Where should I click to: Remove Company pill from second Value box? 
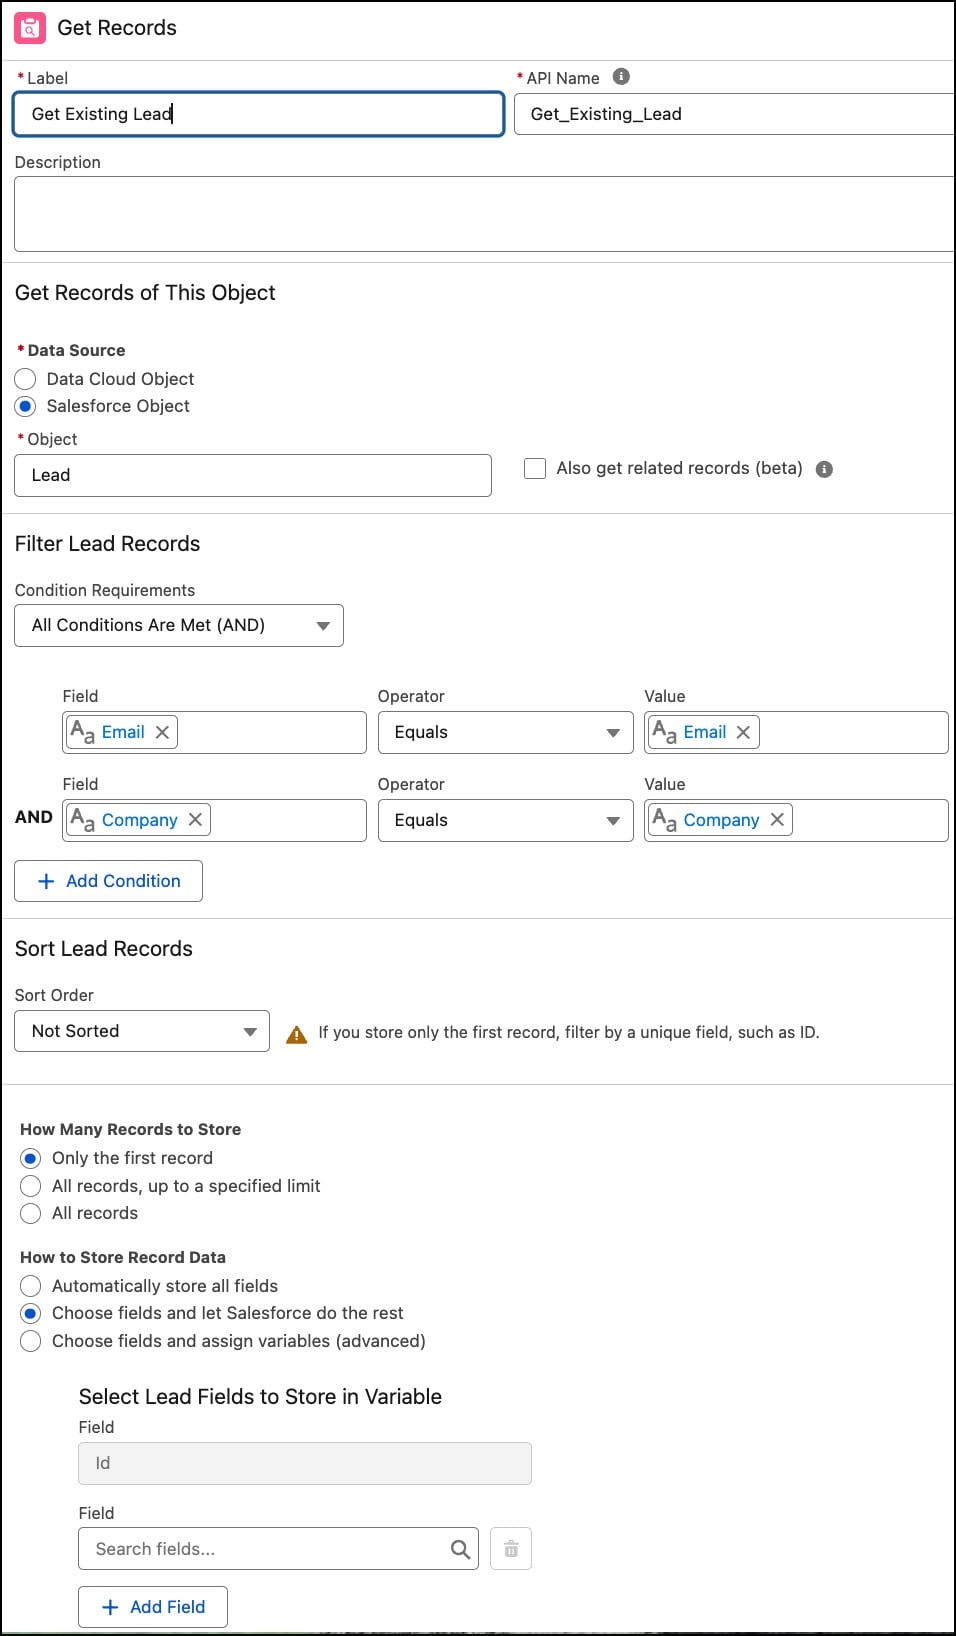point(777,820)
